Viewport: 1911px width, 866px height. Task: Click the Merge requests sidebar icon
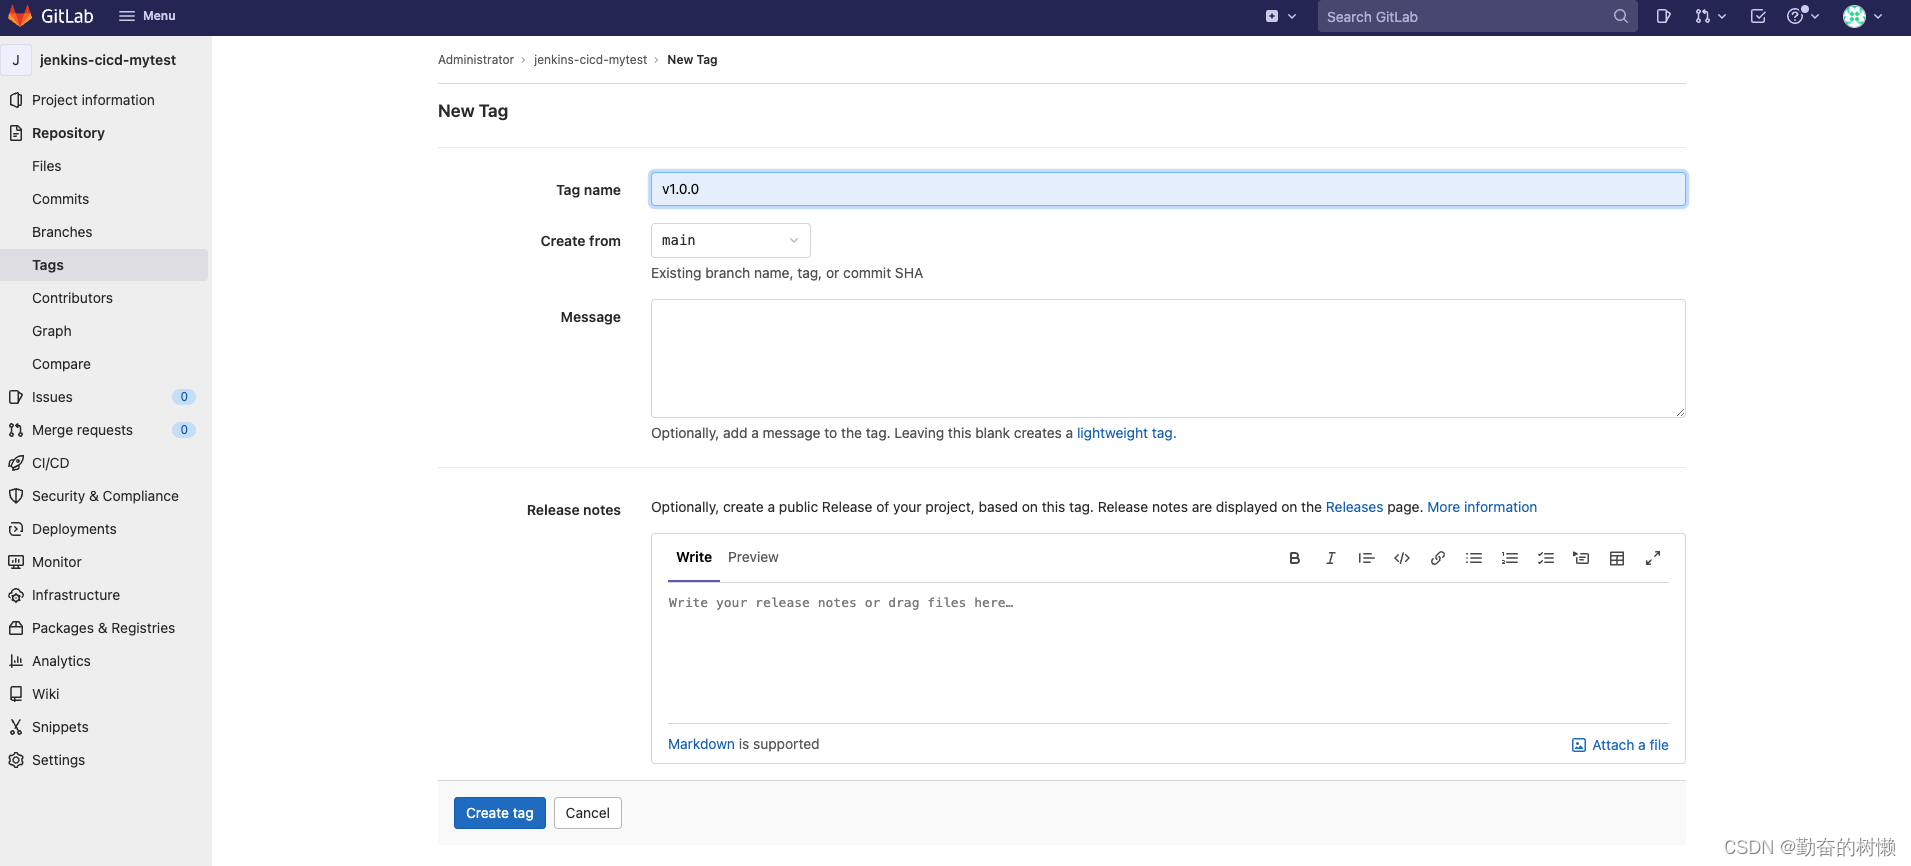(x=16, y=430)
